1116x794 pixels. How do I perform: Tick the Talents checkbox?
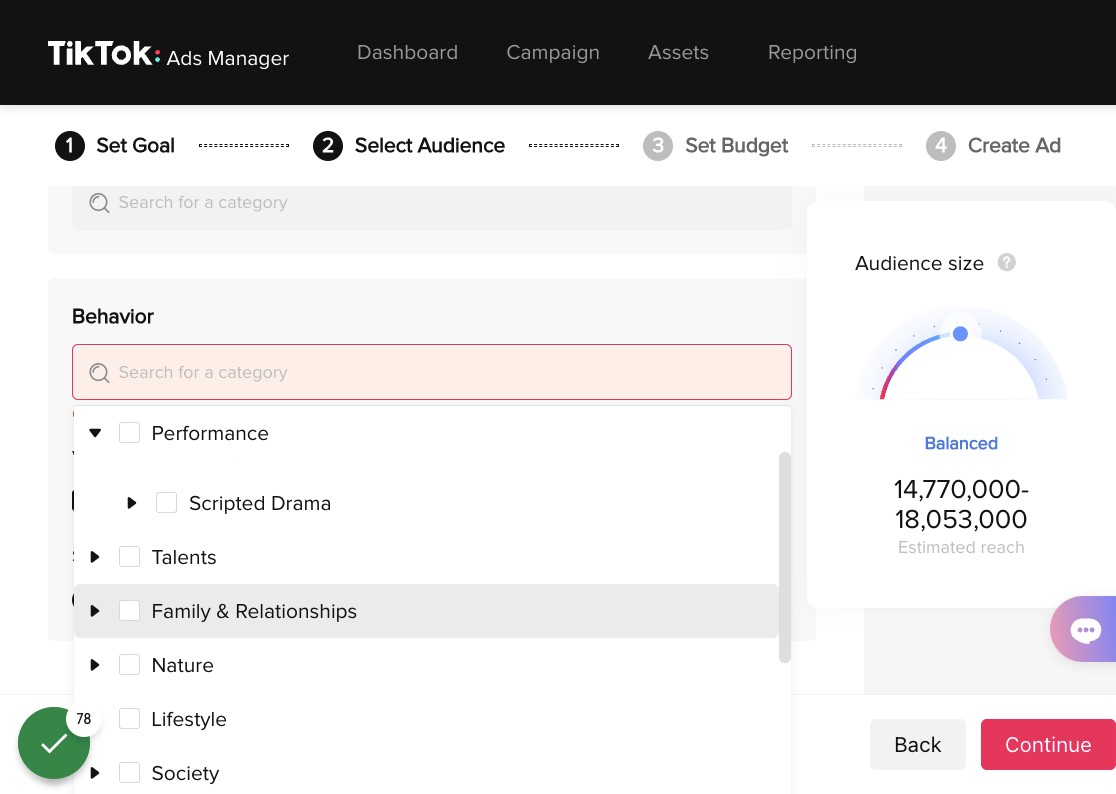[x=130, y=556]
